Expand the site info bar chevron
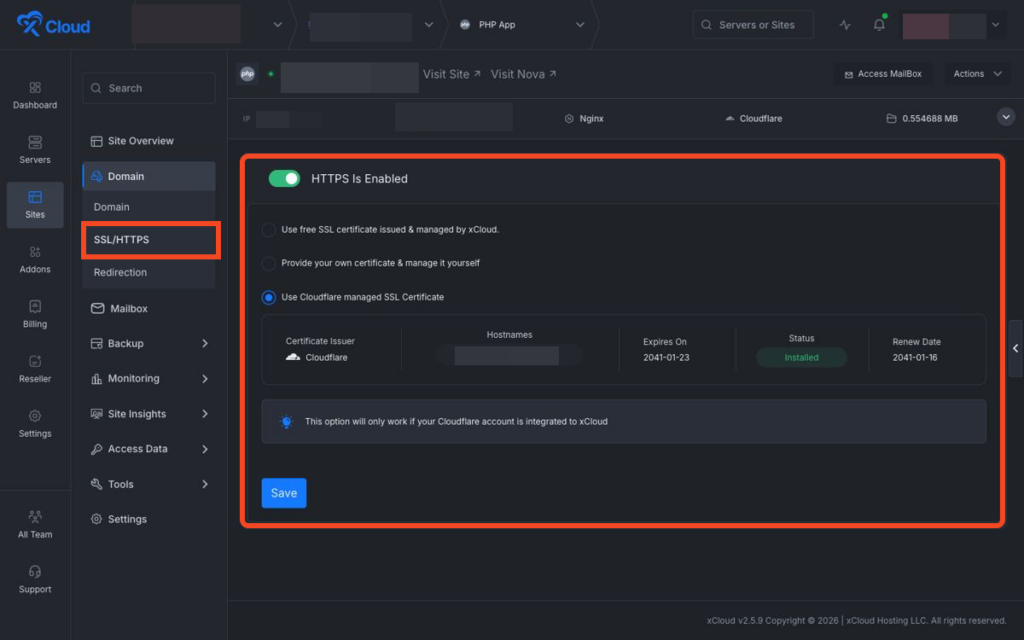The image size is (1024, 640). [1006, 118]
